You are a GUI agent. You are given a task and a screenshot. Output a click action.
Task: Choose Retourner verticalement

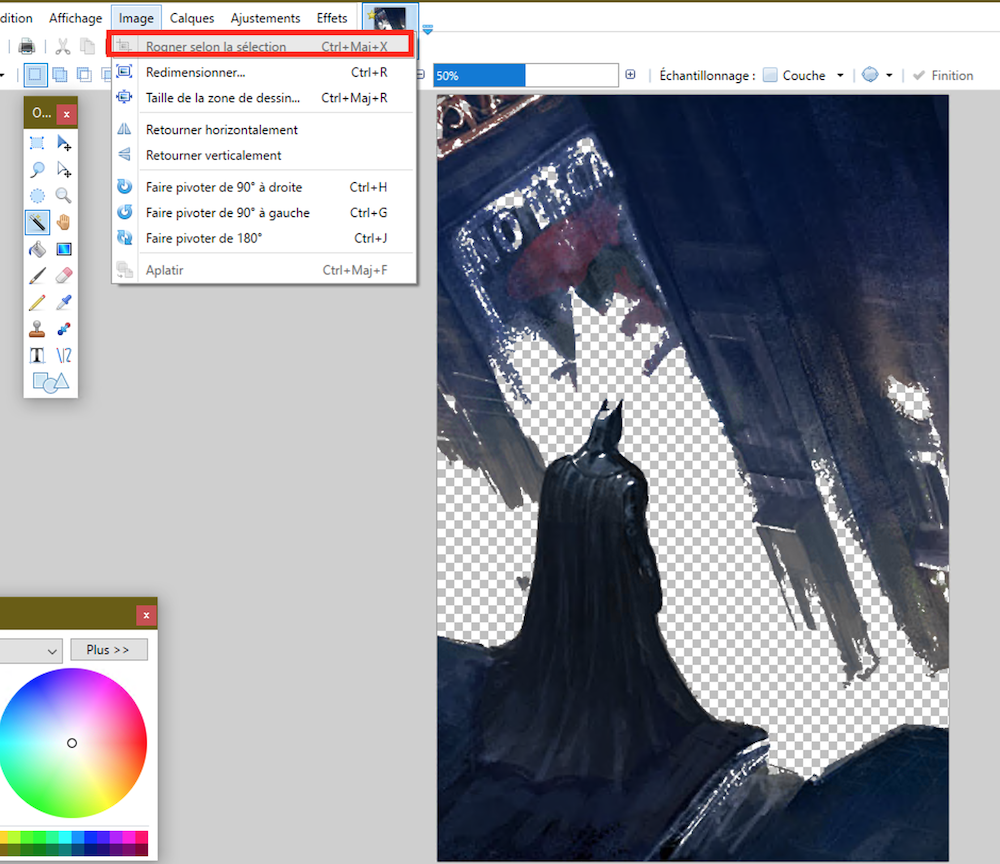click(x=265, y=155)
